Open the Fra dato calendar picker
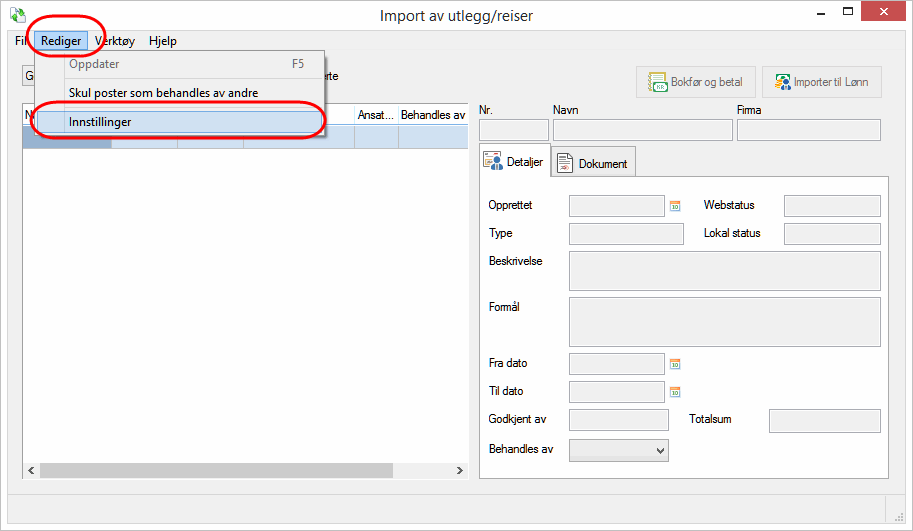The image size is (913, 531). click(675, 364)
